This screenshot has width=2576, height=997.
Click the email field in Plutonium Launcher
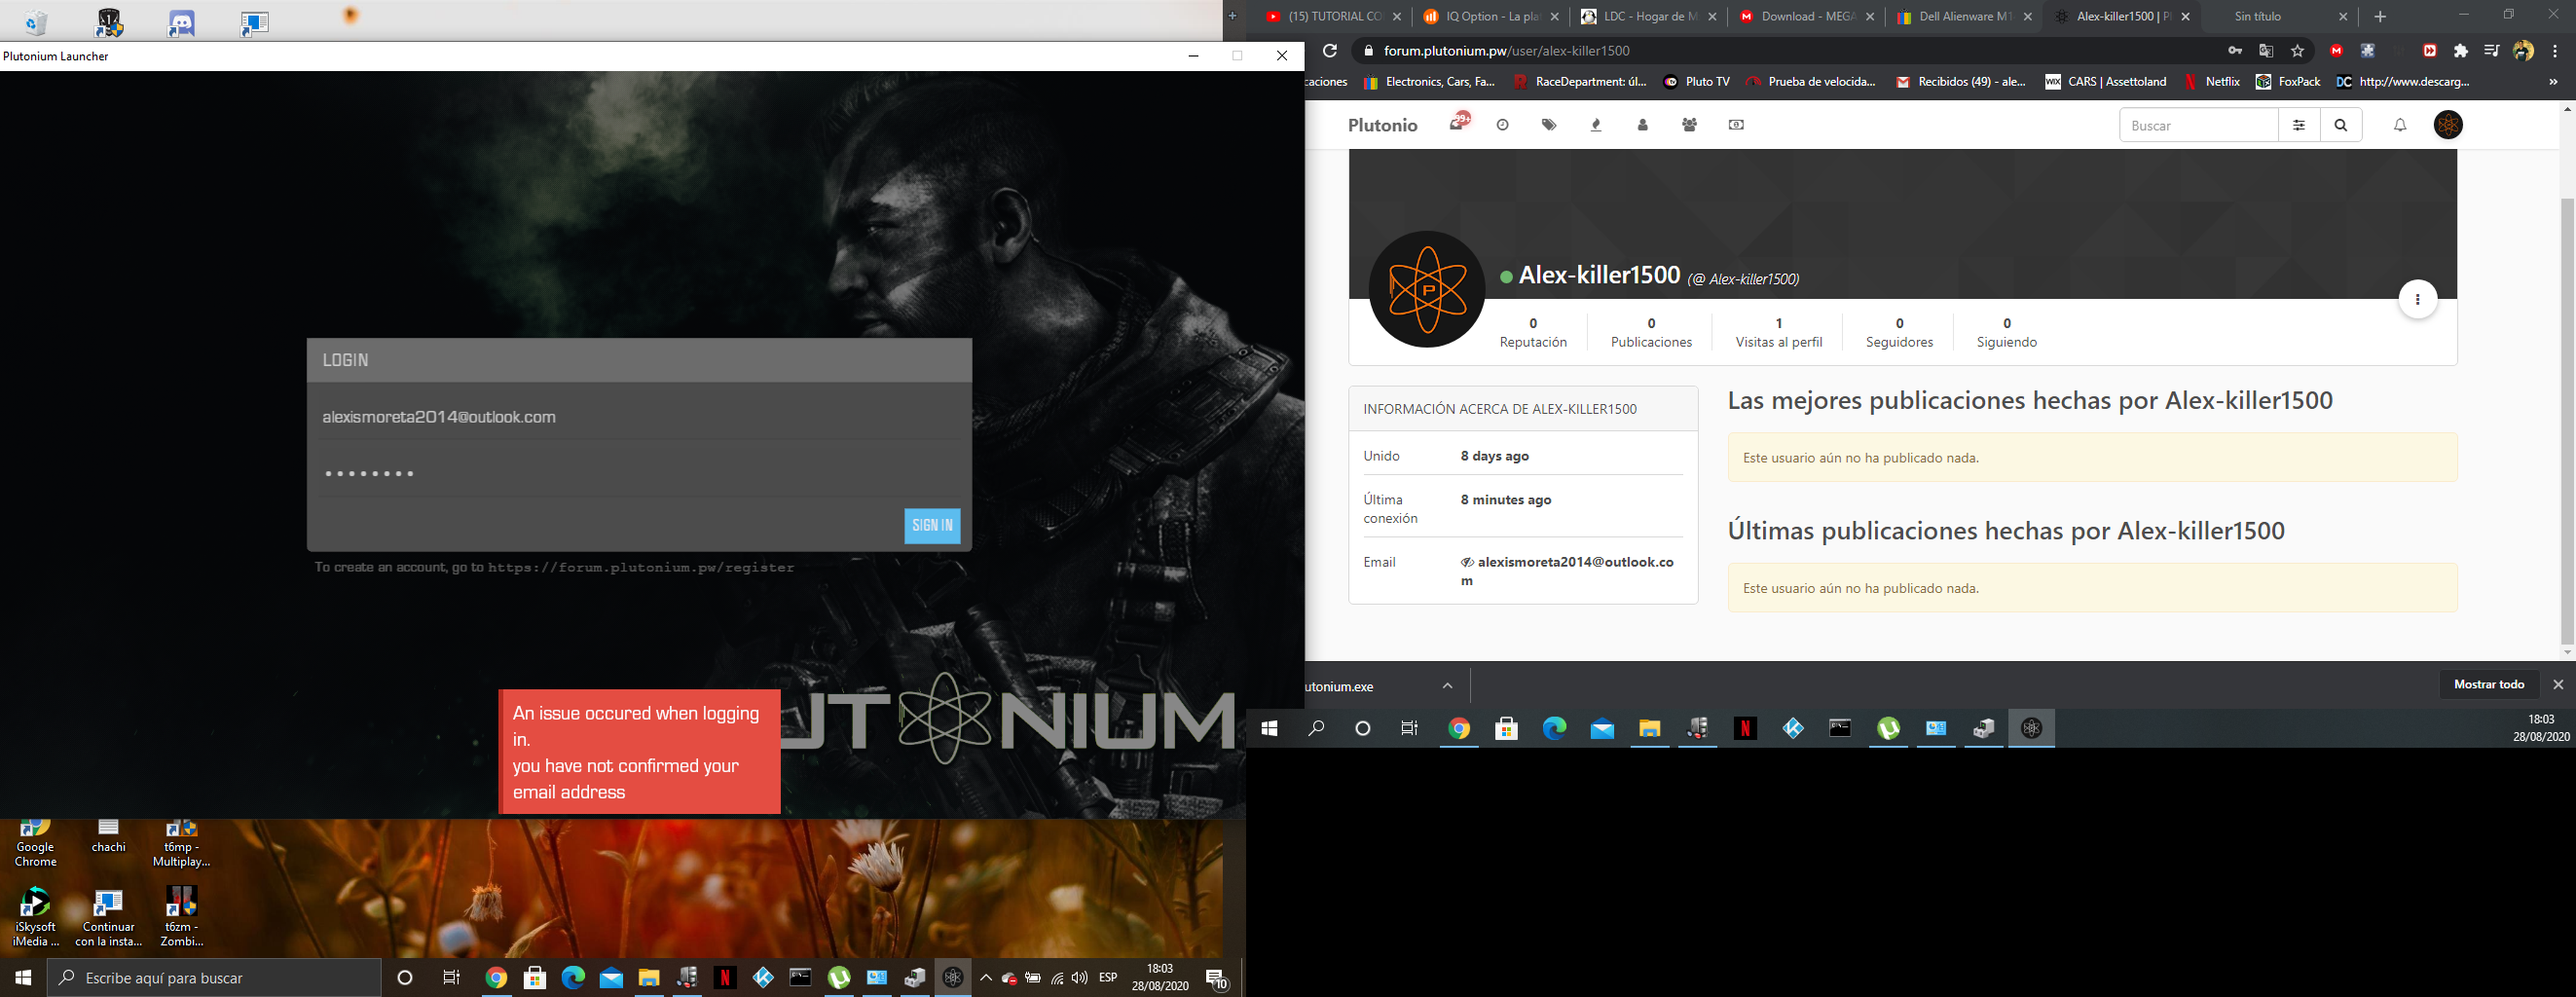click(639, 418)
